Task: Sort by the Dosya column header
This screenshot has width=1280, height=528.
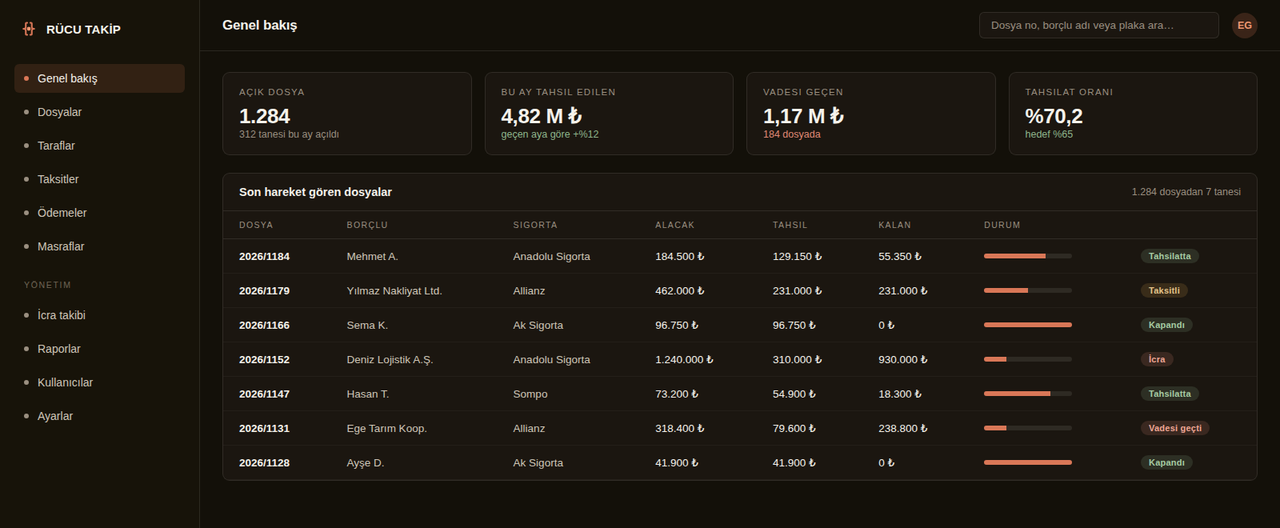Action: [256, 225]
